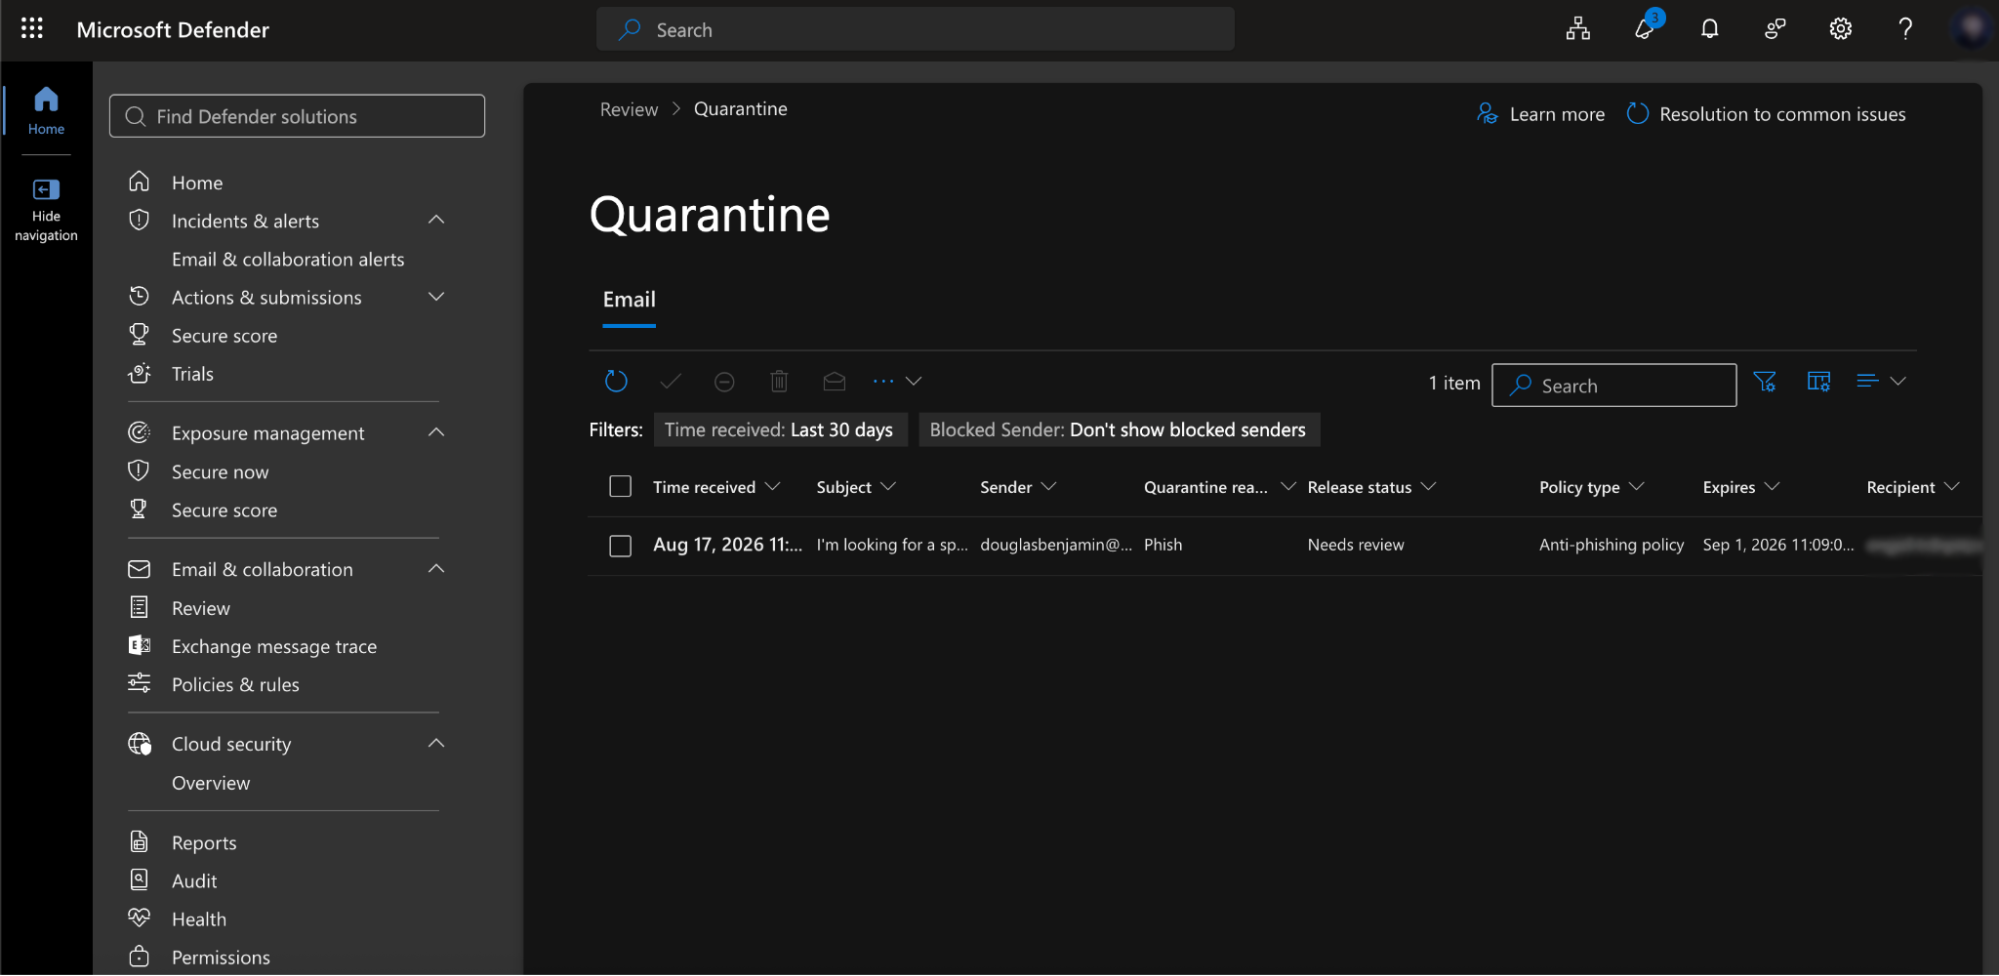Click the Learn more link

point(1557,114)
